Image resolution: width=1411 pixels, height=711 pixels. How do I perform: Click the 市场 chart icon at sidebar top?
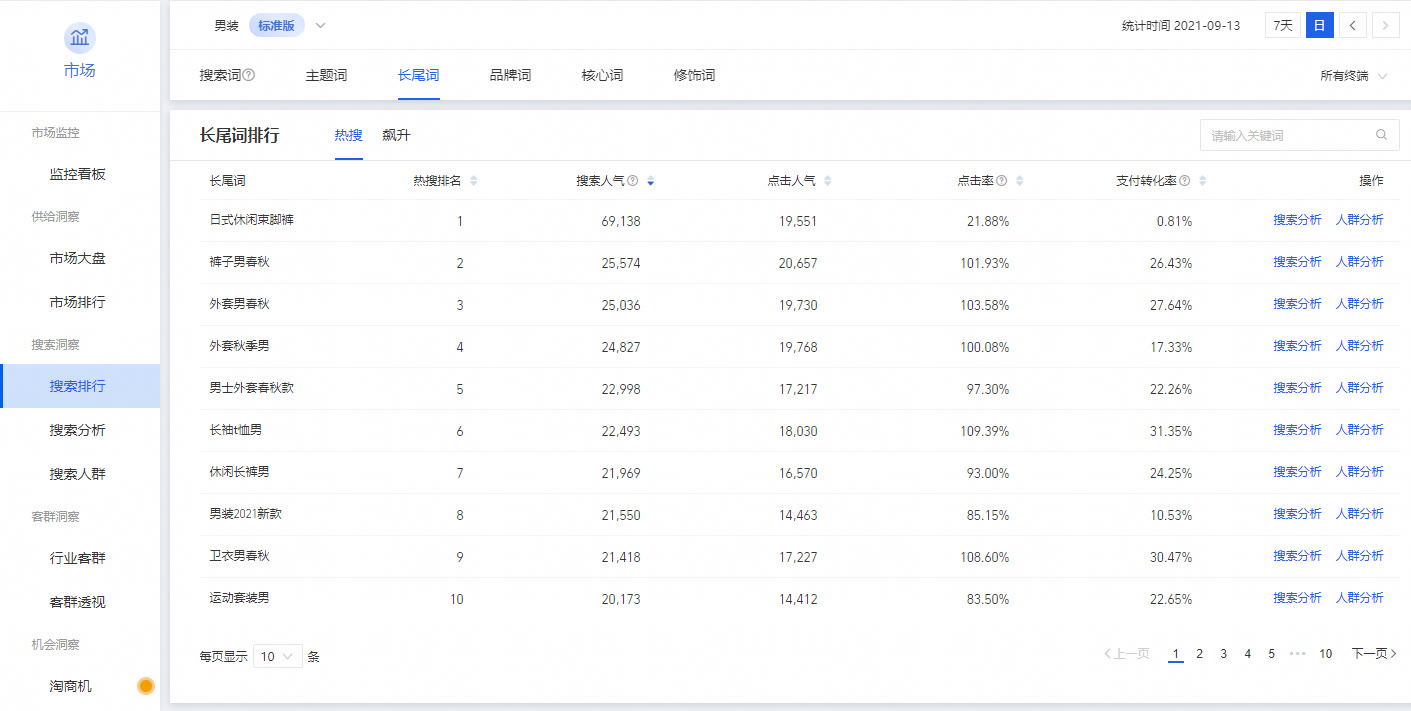(x=79, y=38)
